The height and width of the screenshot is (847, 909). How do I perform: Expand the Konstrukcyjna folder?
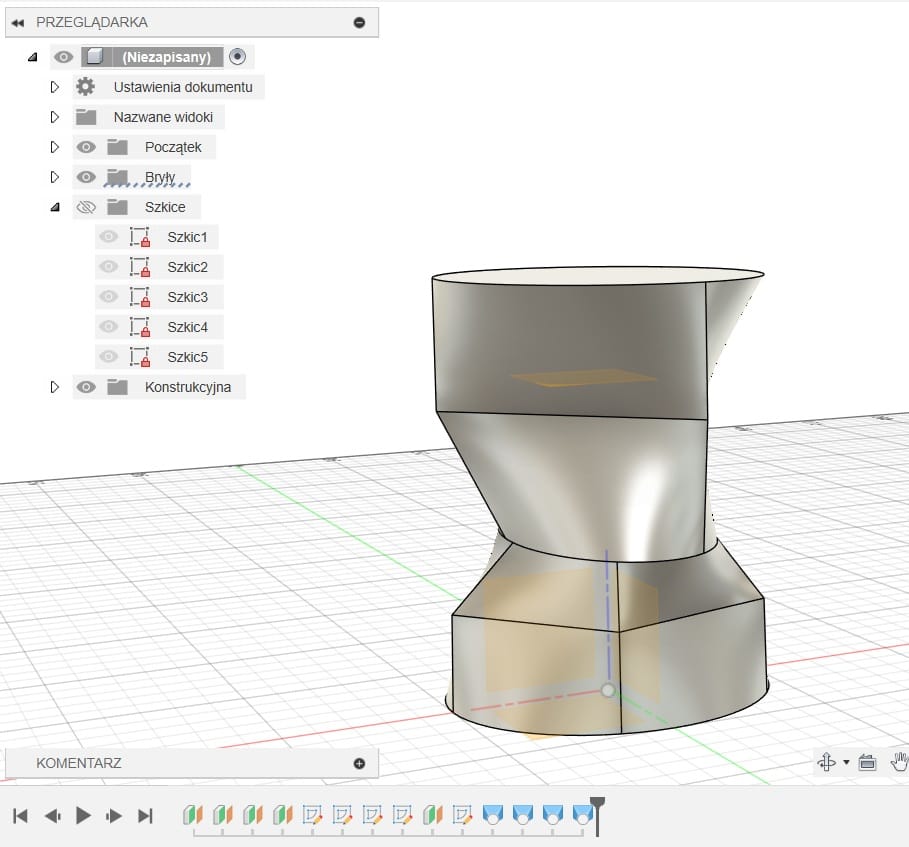[x=55, y=387]
